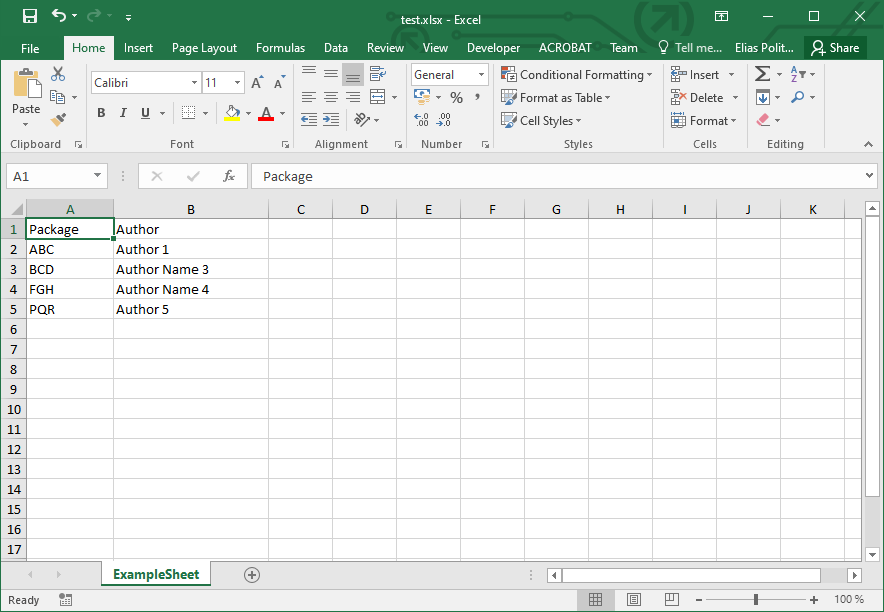Increase font size with large A icon
The width and height of the screenshot is (884, 612).
tap(257, 83)
